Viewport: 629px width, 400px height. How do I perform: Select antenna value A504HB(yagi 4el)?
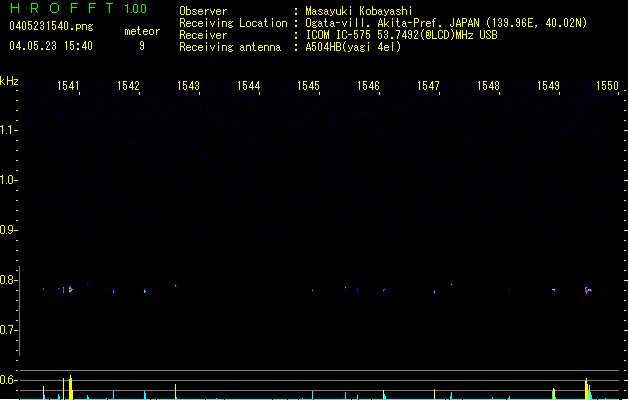353,47
